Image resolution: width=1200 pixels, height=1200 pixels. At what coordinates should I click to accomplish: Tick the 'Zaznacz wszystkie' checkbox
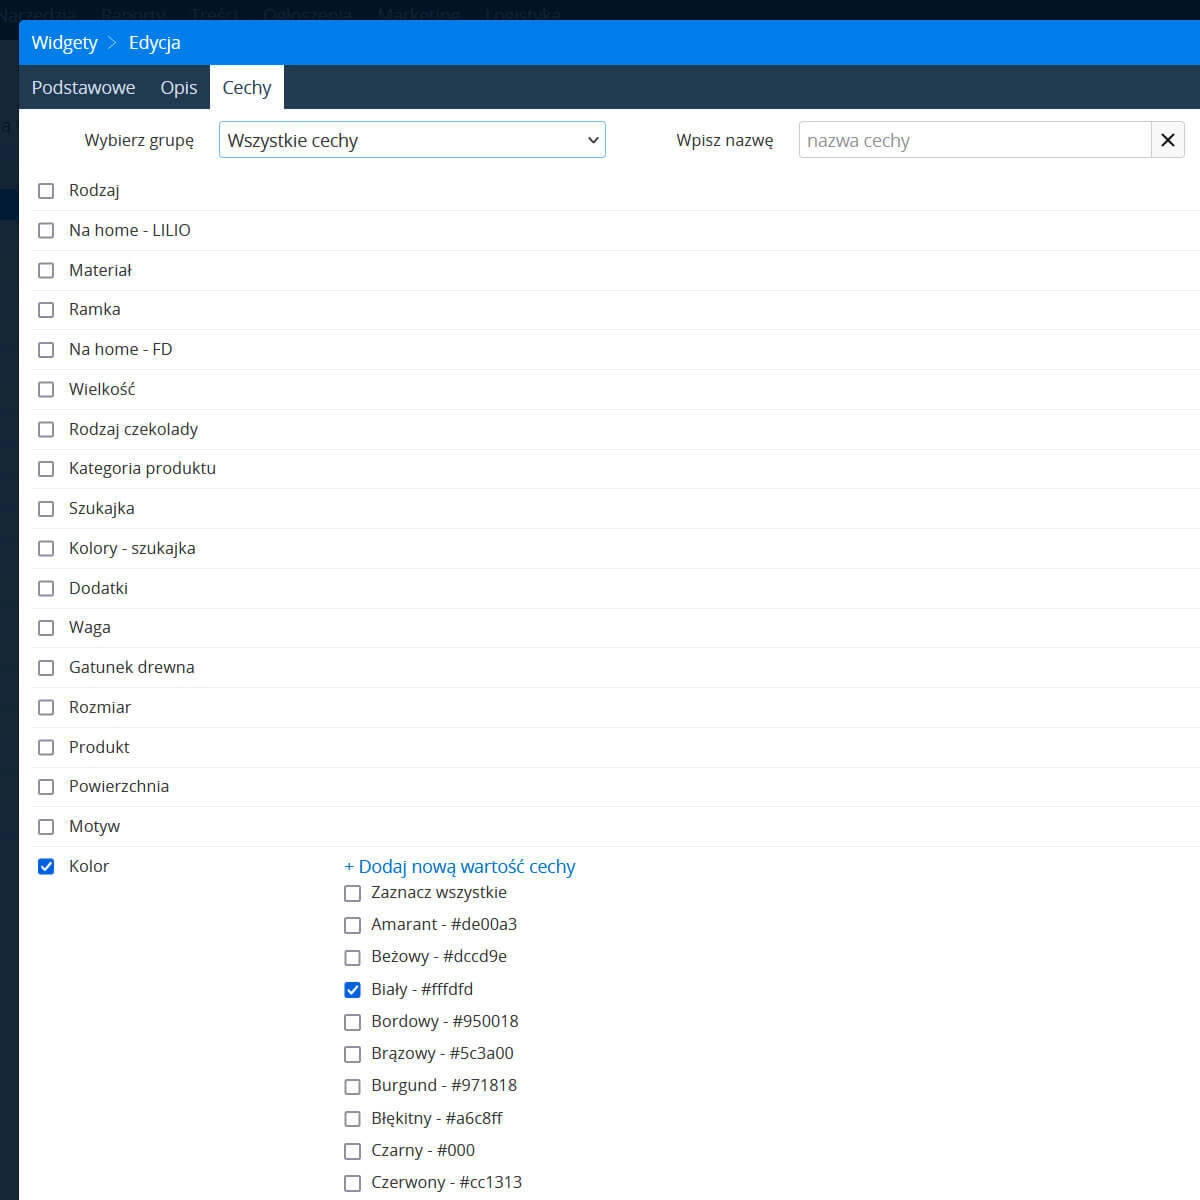click(x=352, y=893)
